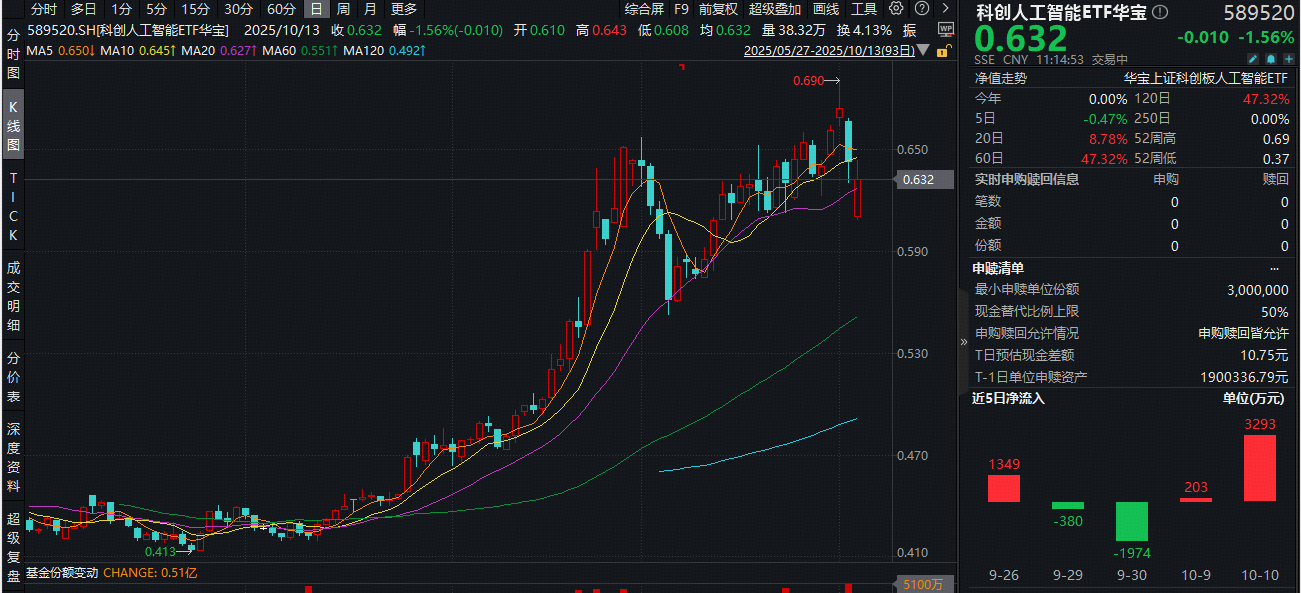
Task: Select the 60分 timeframe tab
Action: tap(281, 9)
